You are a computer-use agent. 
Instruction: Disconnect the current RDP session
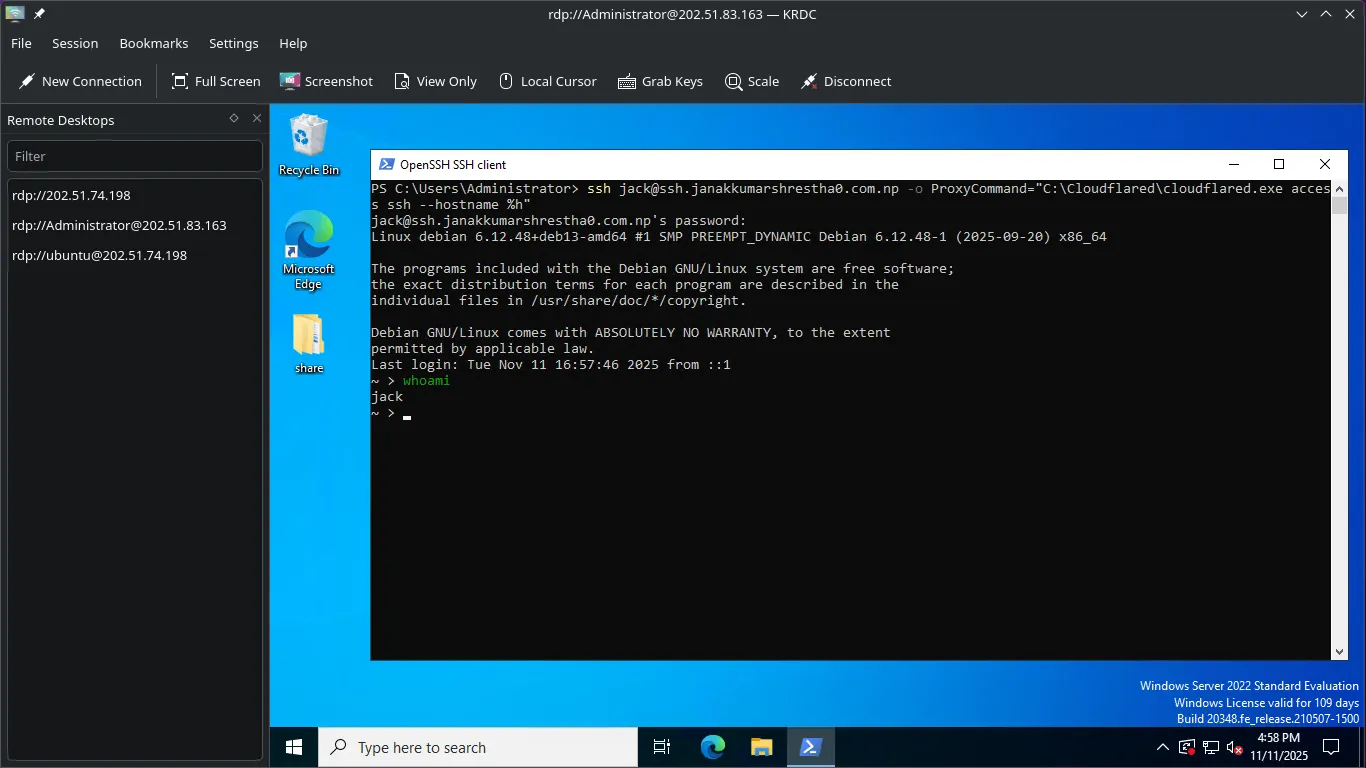coord(846,82)
